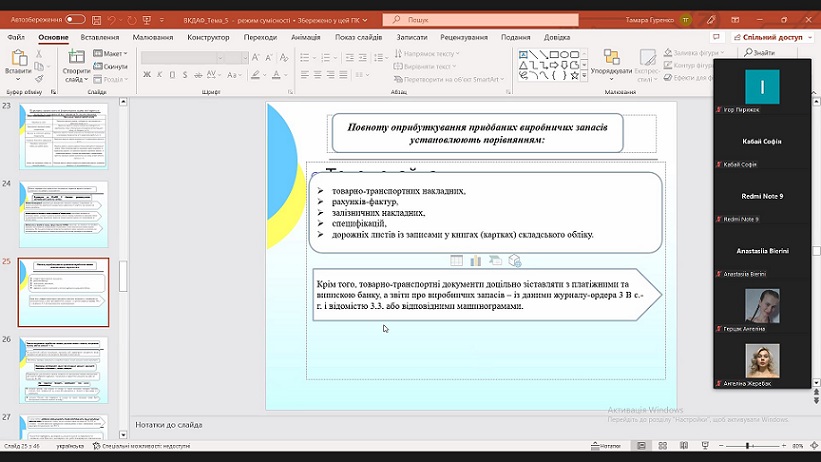Toggle the AutoSave switch
Image resolution: width=821 pixels, height=462 pixels.
75,19
